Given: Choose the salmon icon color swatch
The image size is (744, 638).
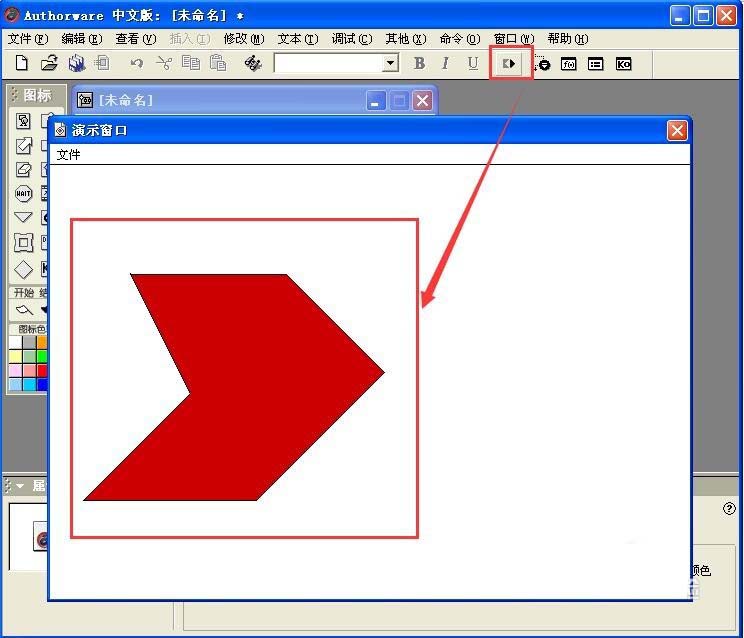Looking at the screenshot, I should click(29, 370).
